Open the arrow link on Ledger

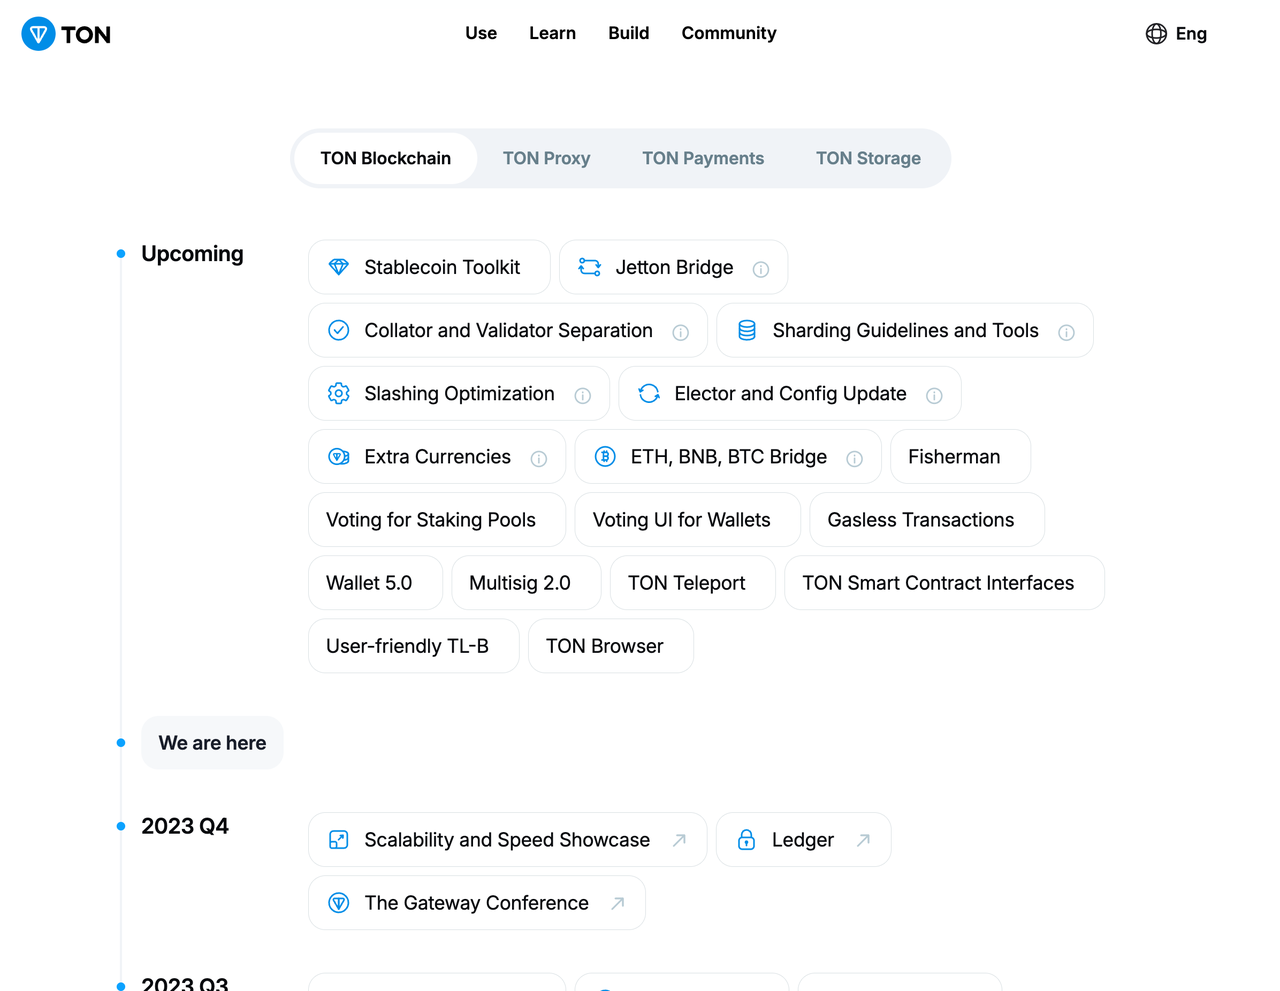click(863, 840)
